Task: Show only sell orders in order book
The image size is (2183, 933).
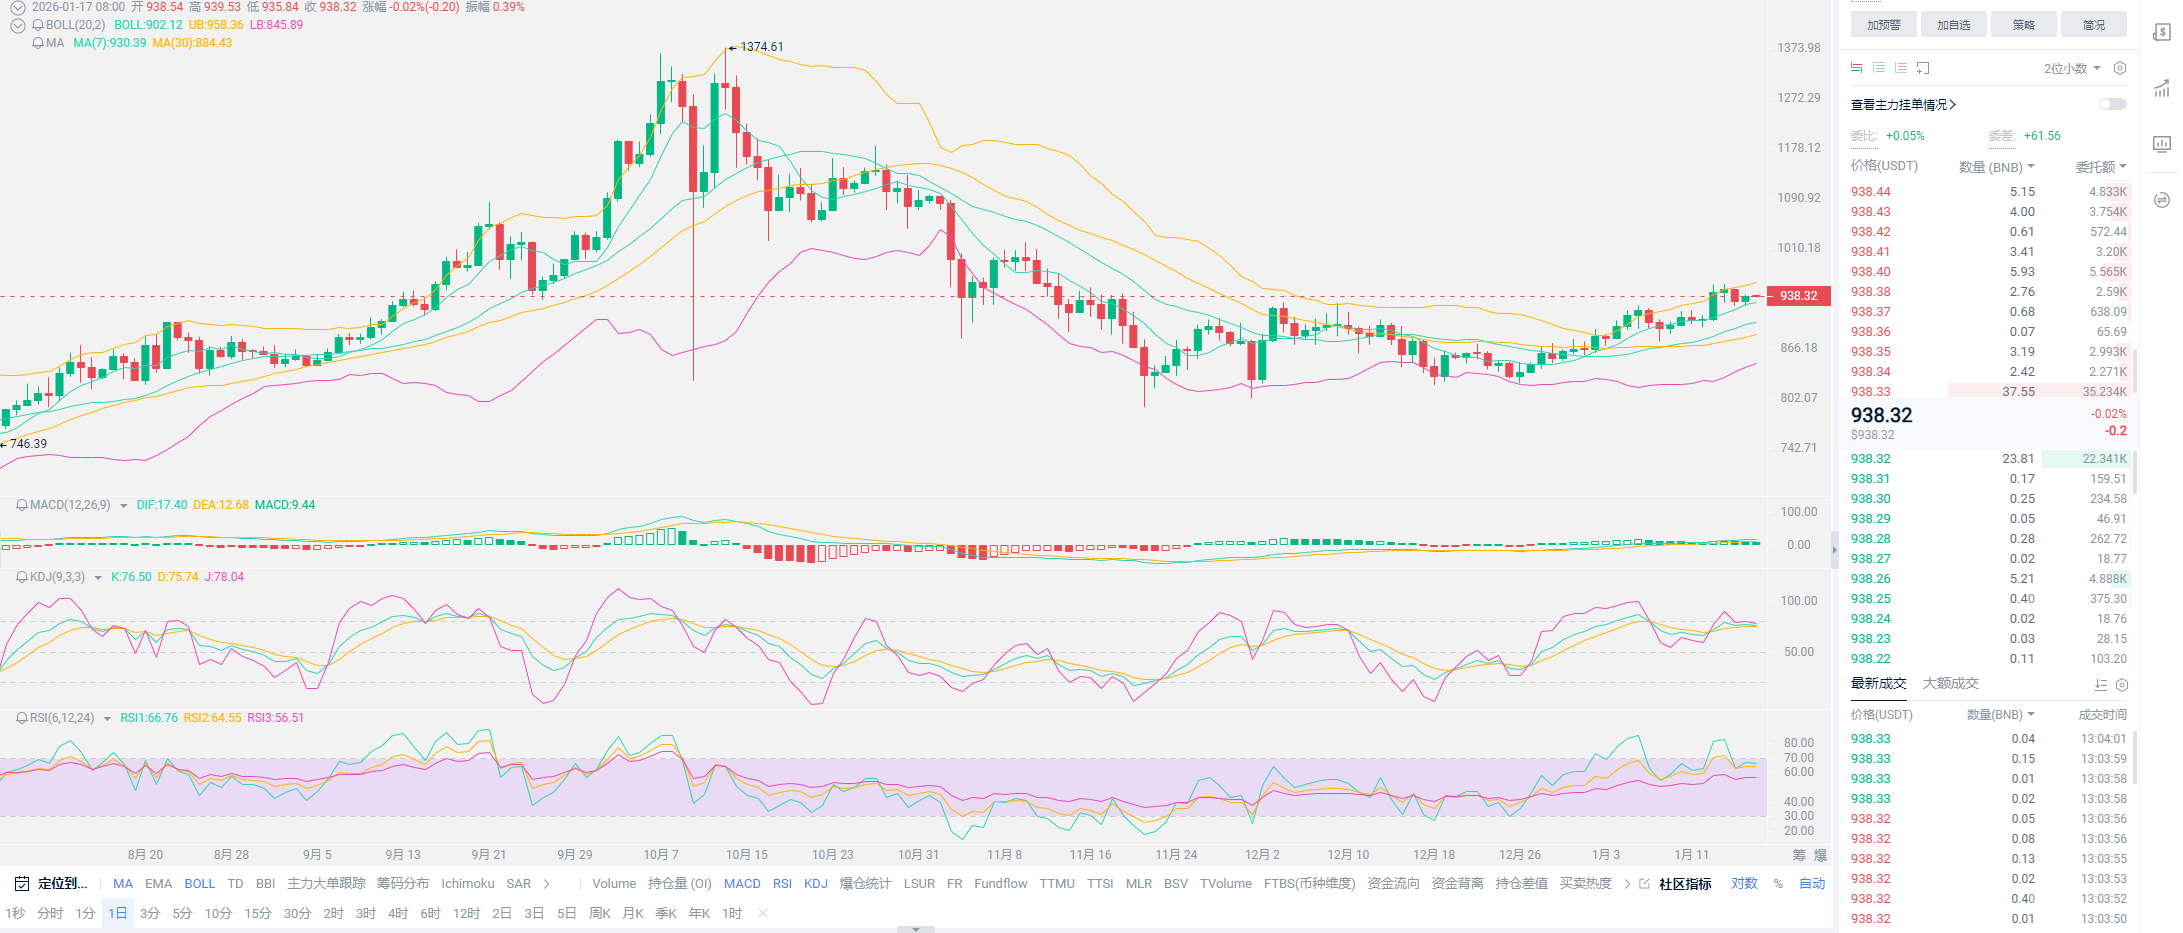Action: [1901, 68]
